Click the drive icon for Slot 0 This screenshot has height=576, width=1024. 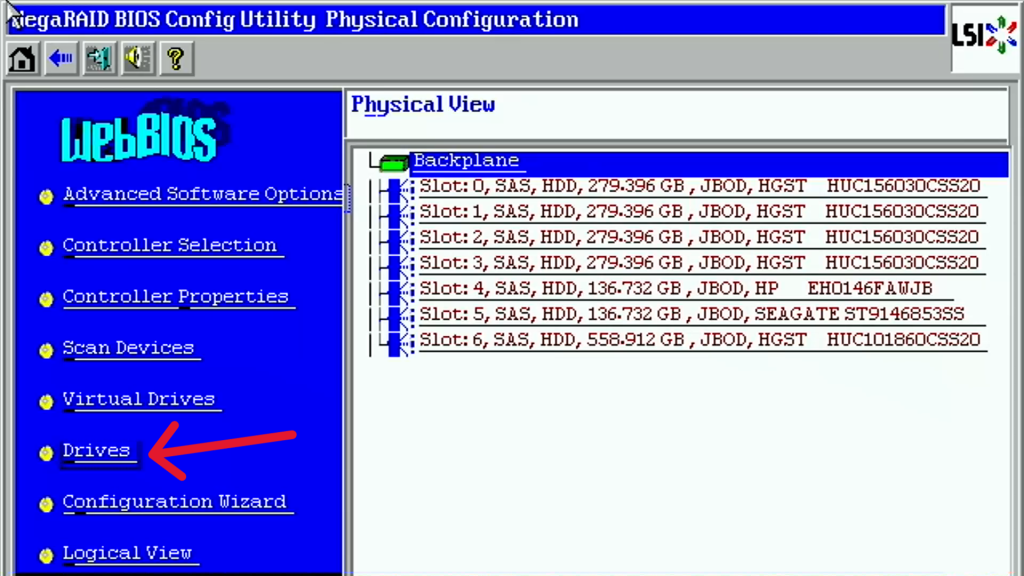(x=400, y=189)
